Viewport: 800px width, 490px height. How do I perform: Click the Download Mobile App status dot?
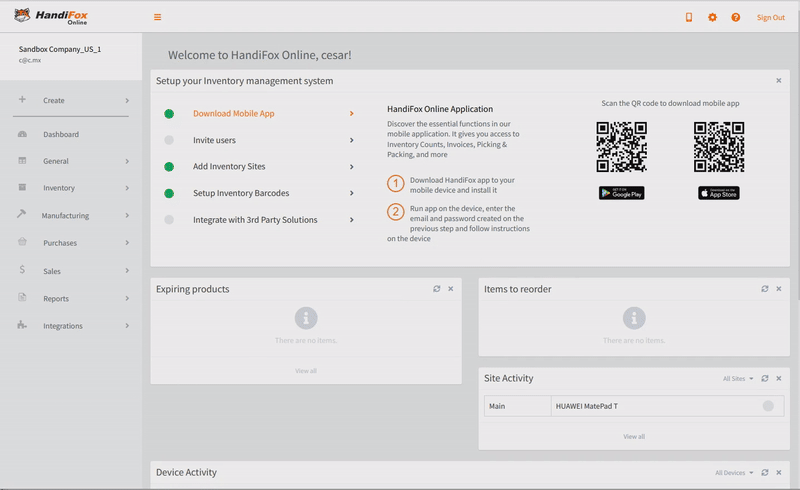169,114
